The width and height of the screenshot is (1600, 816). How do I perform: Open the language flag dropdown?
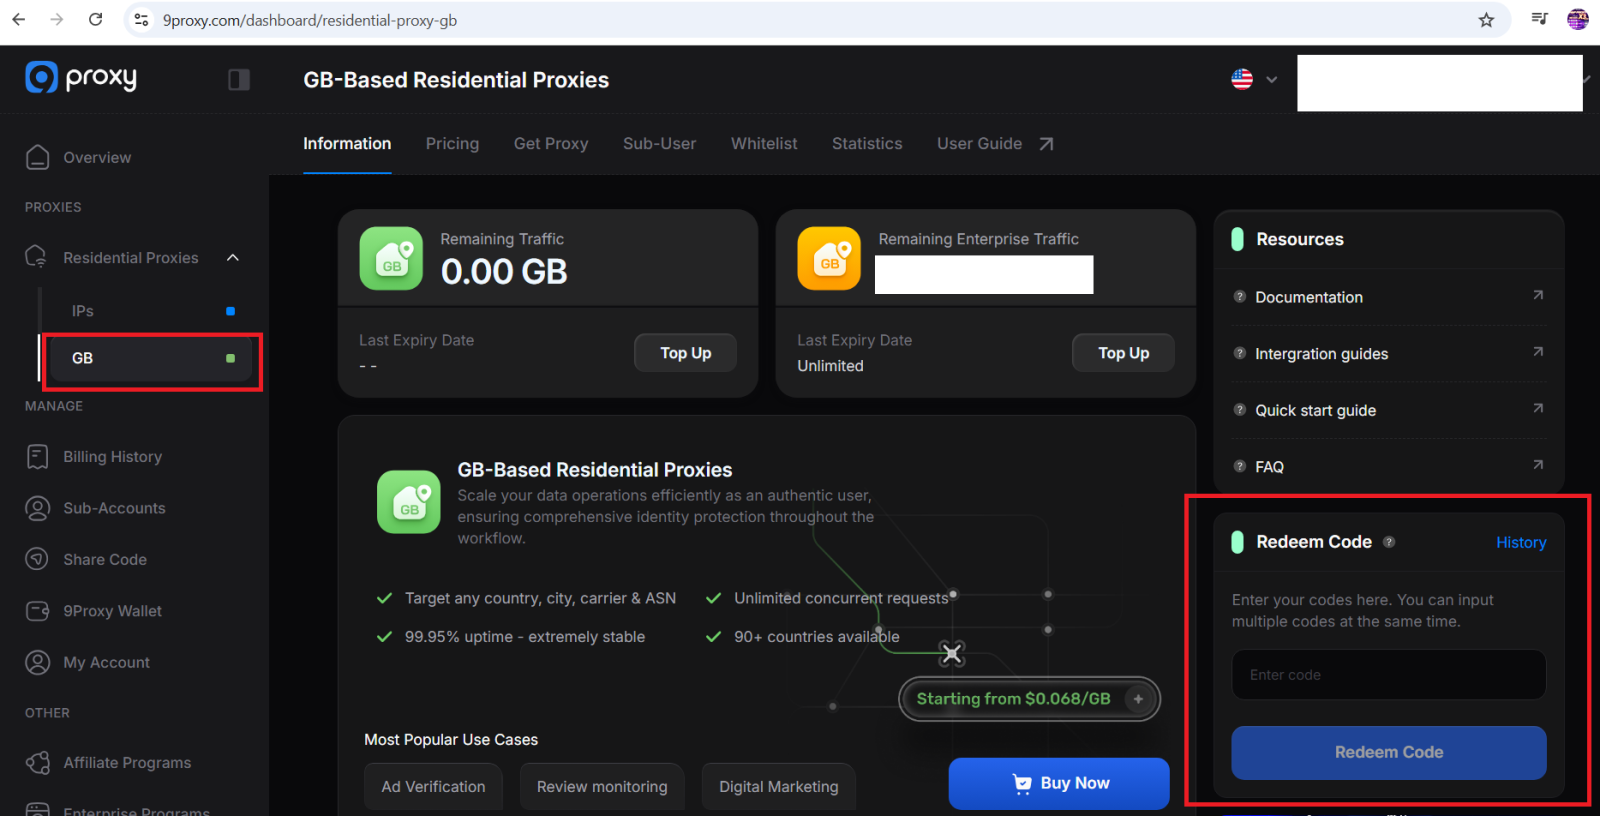[1254, 80]
